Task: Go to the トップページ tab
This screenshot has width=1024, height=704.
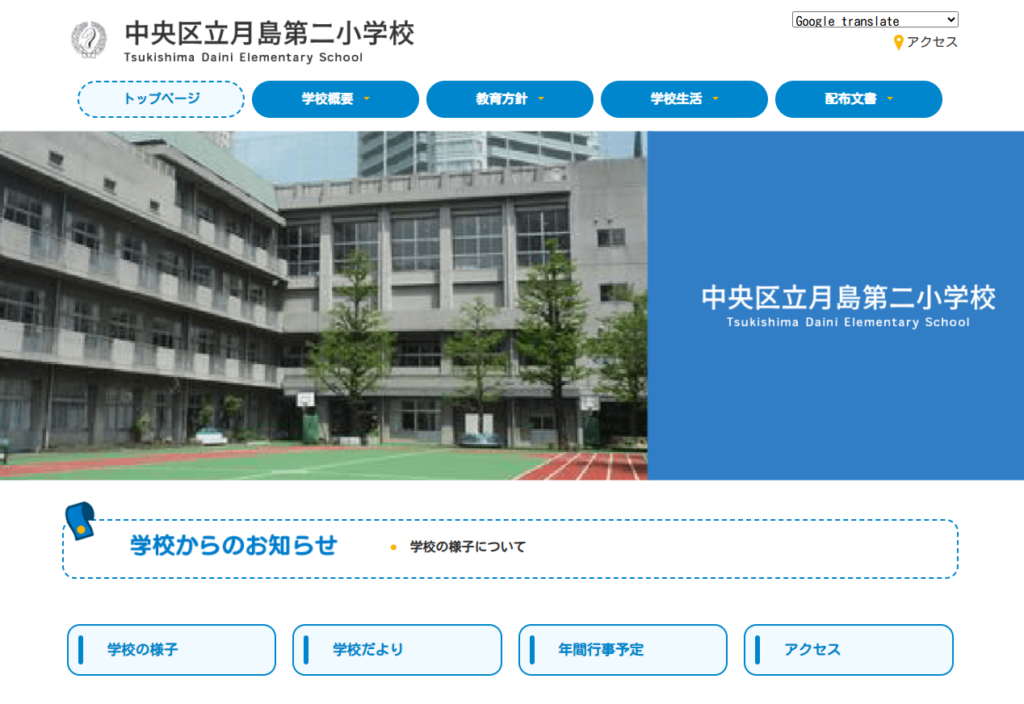Action: 161,99
